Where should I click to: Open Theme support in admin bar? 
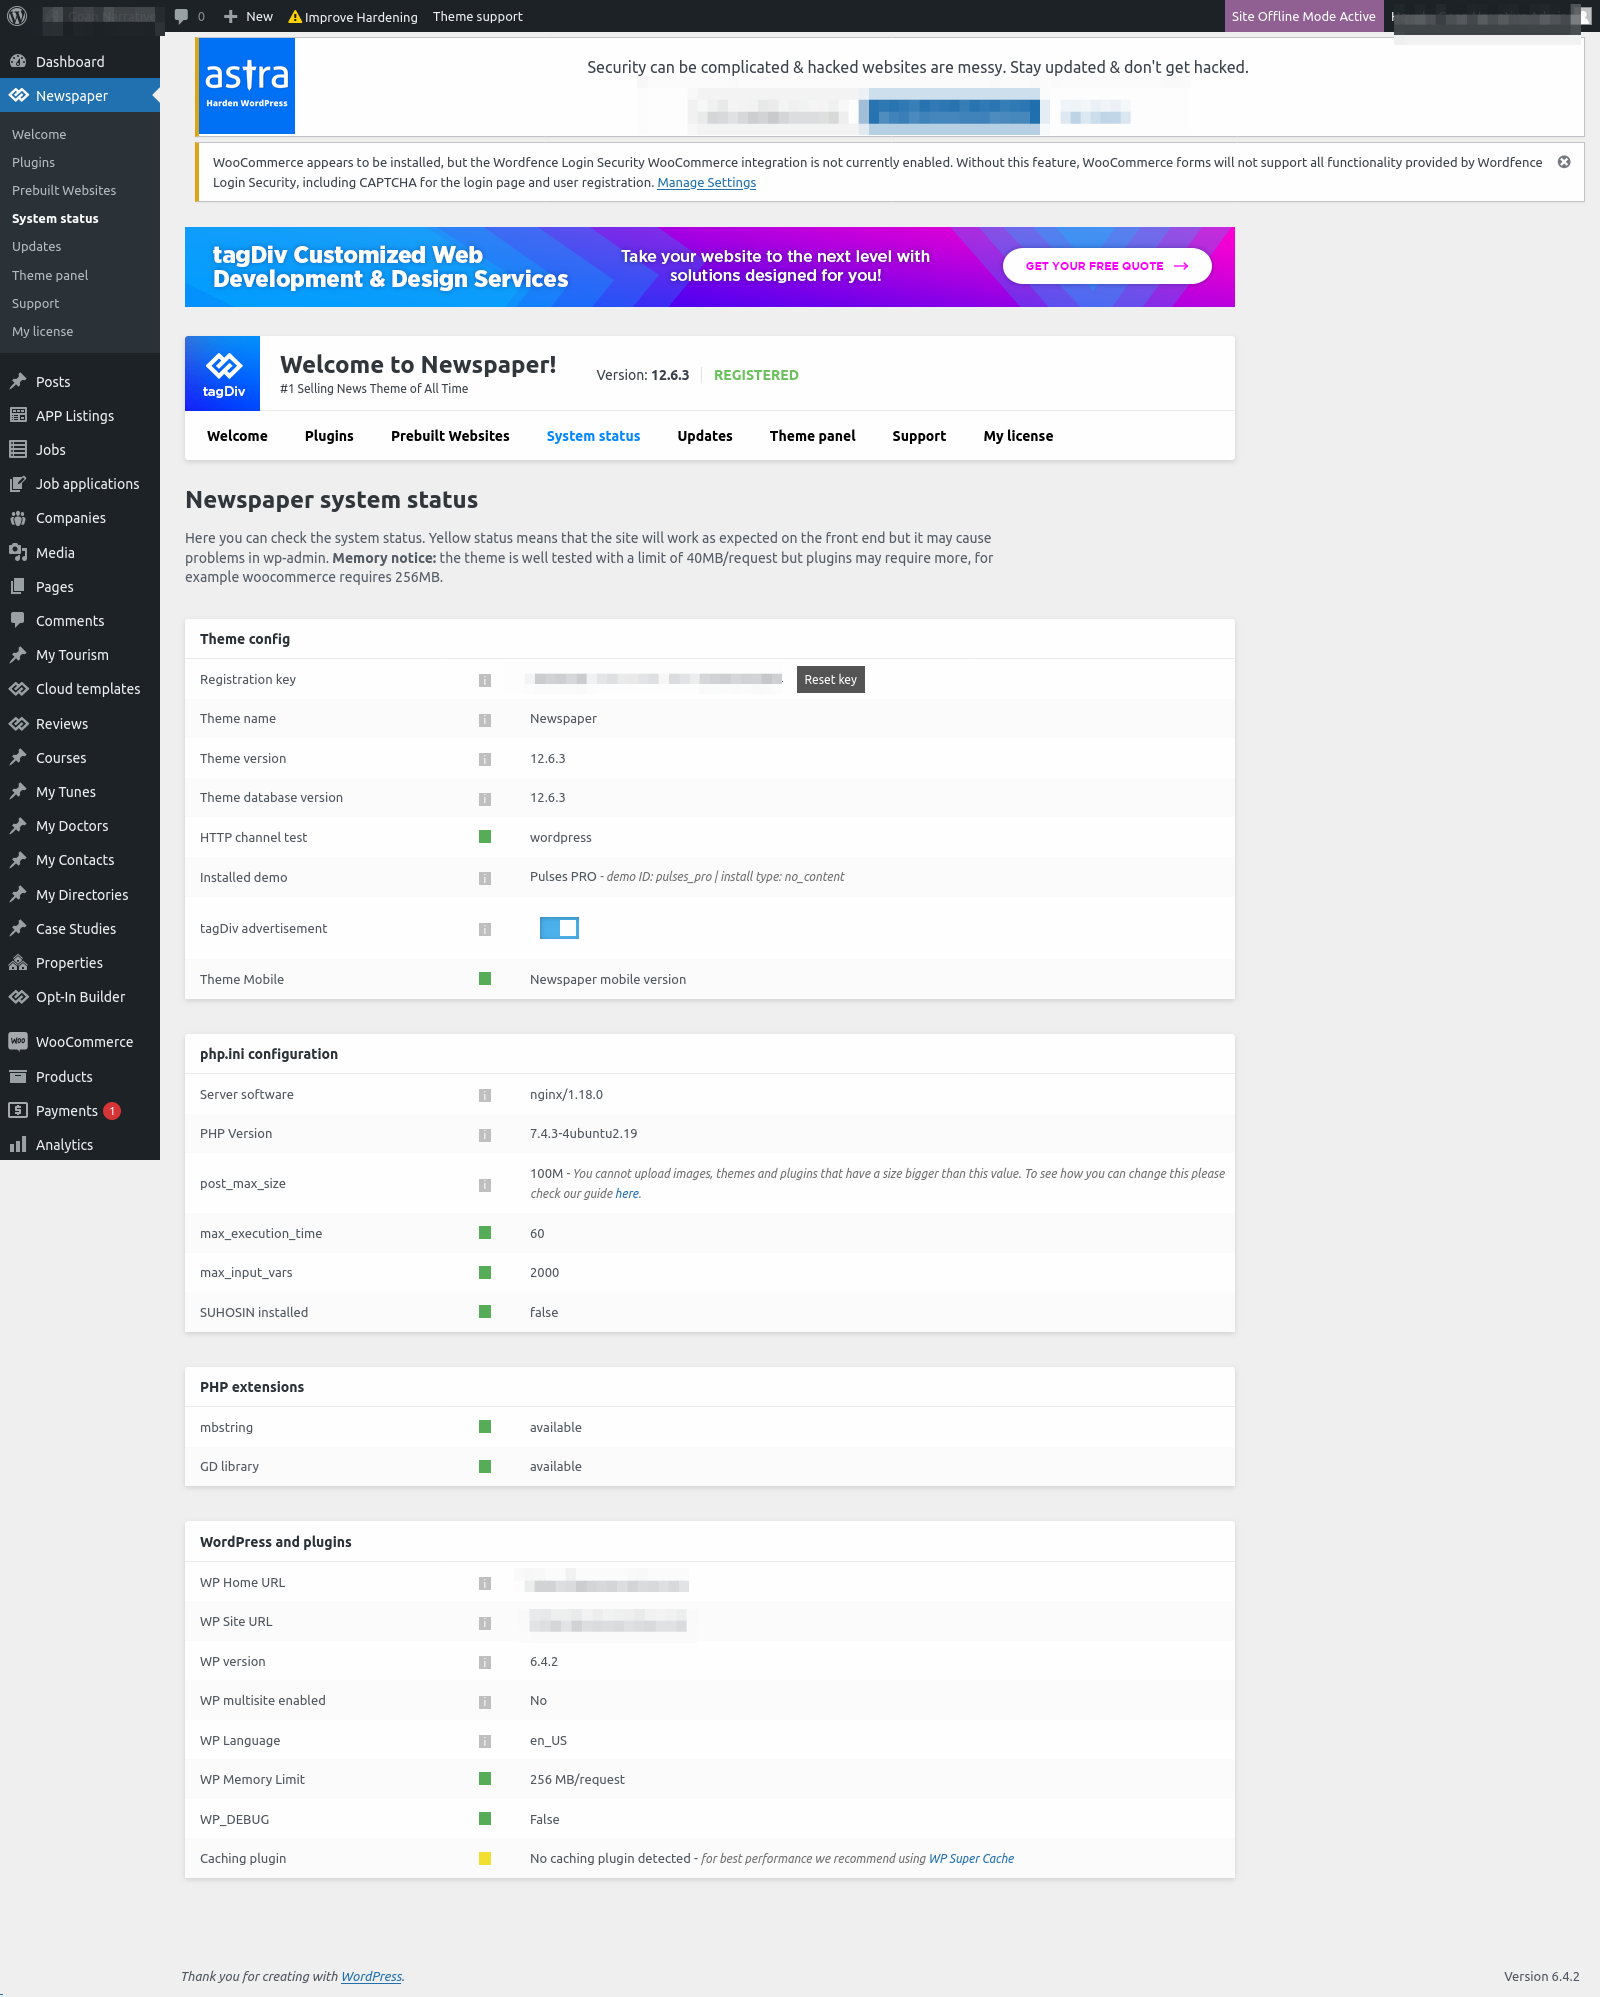pos(478,16)
